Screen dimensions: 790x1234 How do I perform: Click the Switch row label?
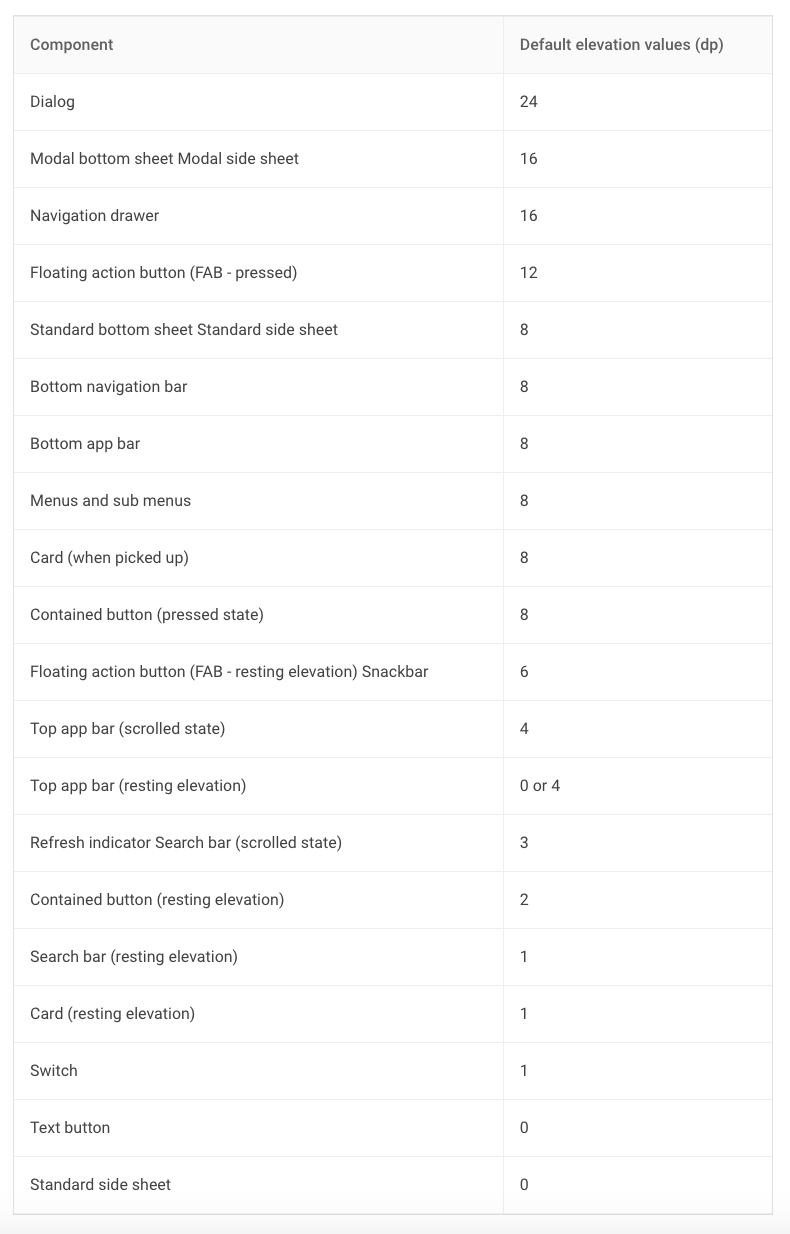point(53,1071)
